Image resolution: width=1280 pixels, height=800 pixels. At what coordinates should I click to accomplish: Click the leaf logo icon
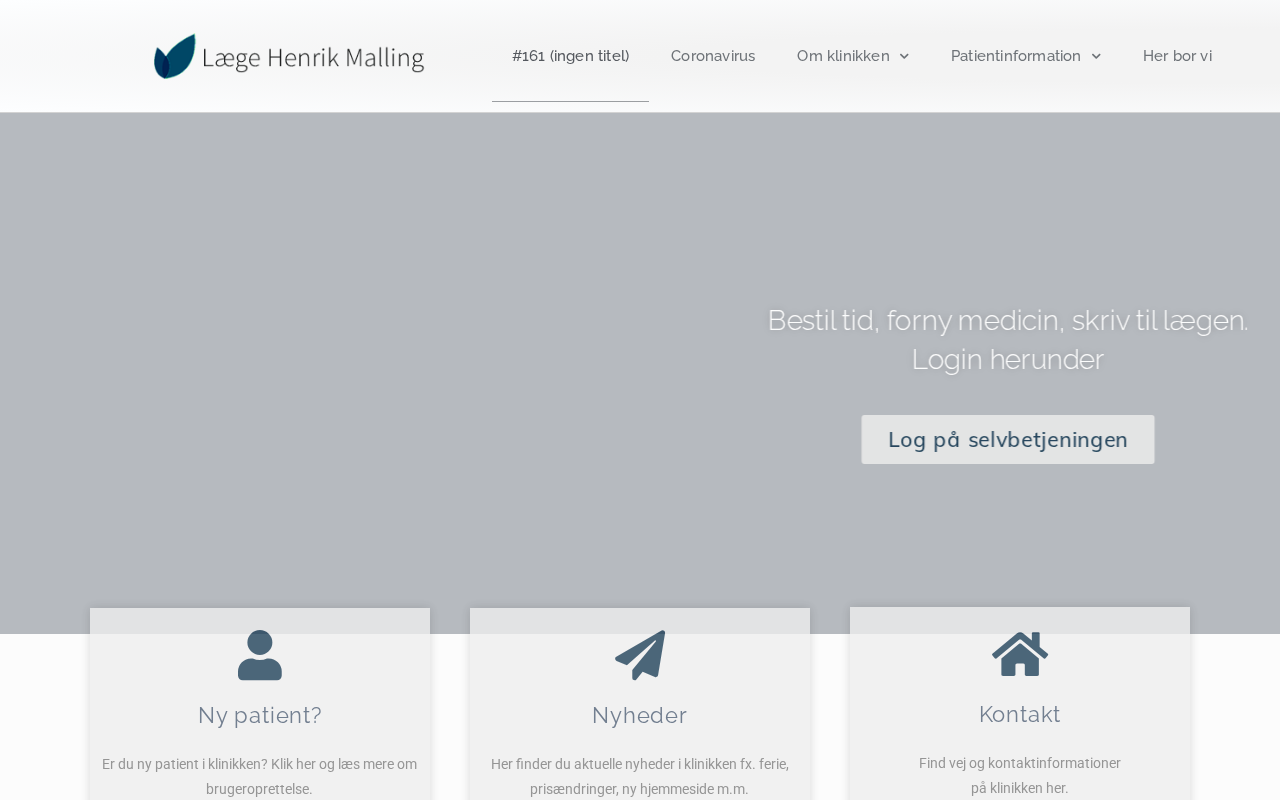pyautogui.click(x=174, y=56)
